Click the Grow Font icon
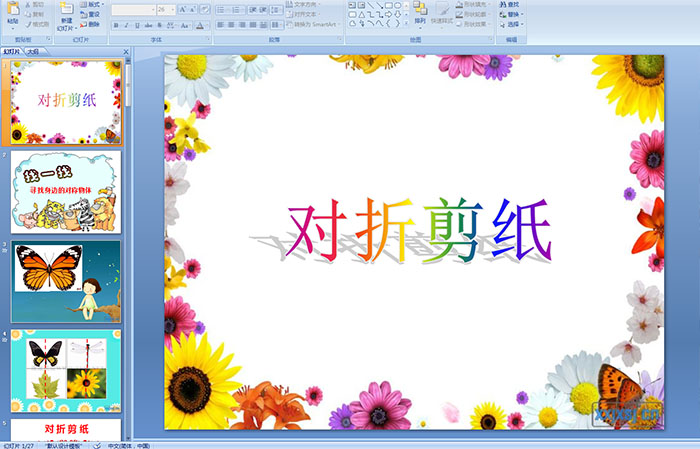Viewport: 700px width, 449px height. pos(183,9)
